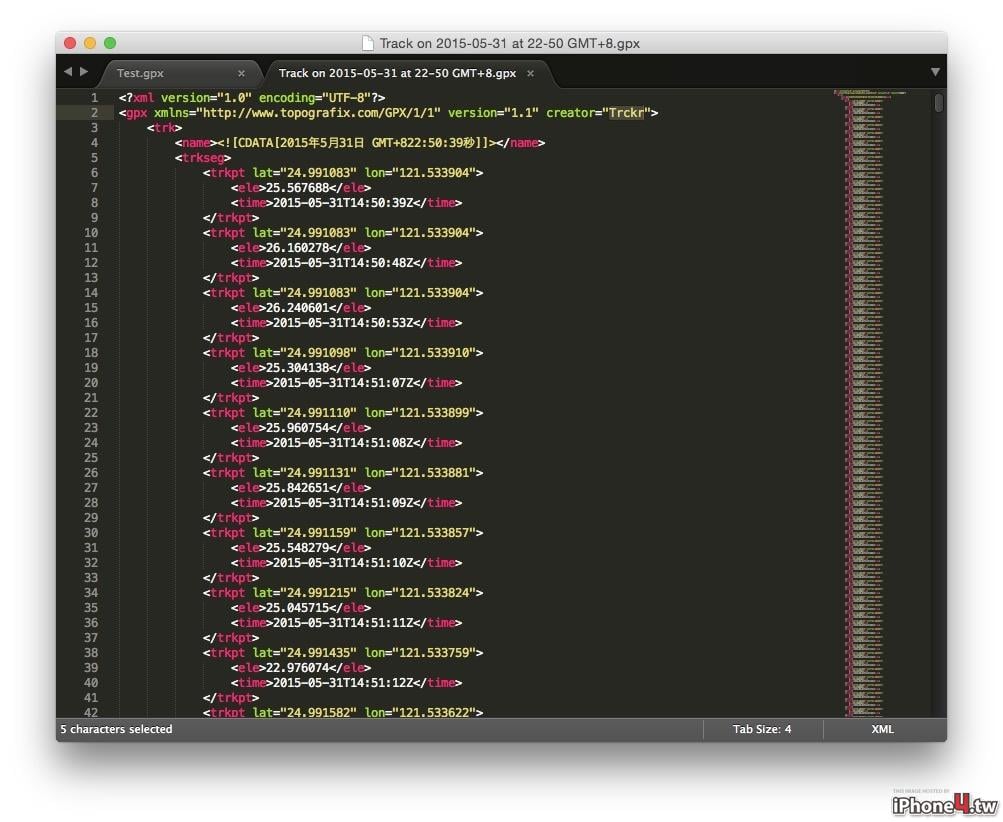Screen dimensions: 1003x822
Task: Open the Tab Size: 4 menu
Action: point(762,729)
